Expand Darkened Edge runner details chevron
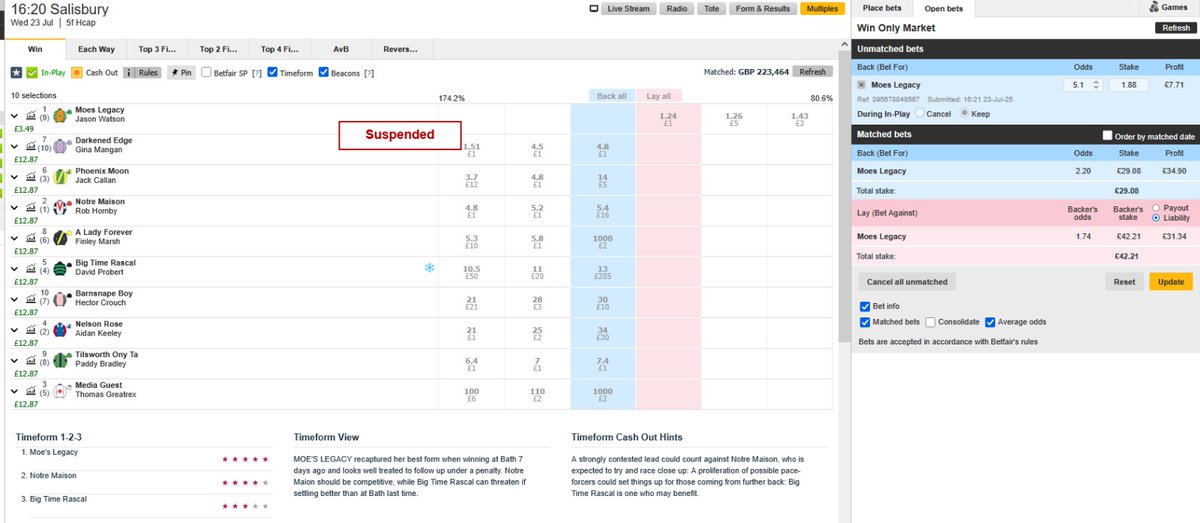The image size is (1200, 523). 15,146
